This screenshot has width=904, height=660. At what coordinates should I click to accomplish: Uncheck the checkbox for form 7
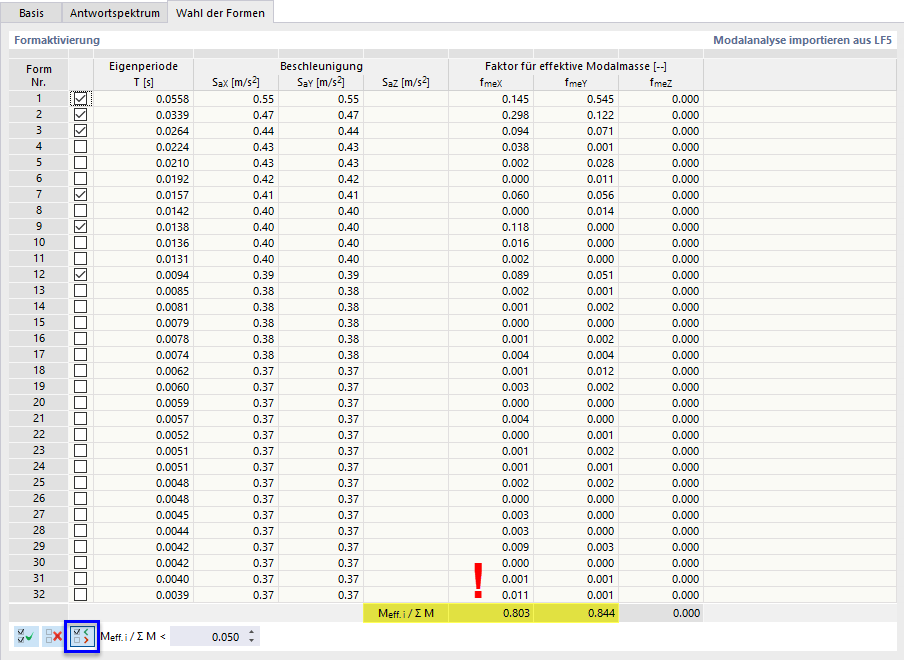81,195
